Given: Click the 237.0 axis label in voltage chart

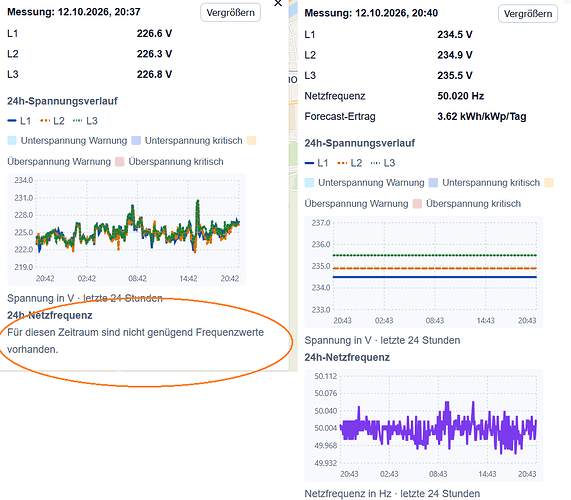Looking at the screenshot, I should 321,223.
